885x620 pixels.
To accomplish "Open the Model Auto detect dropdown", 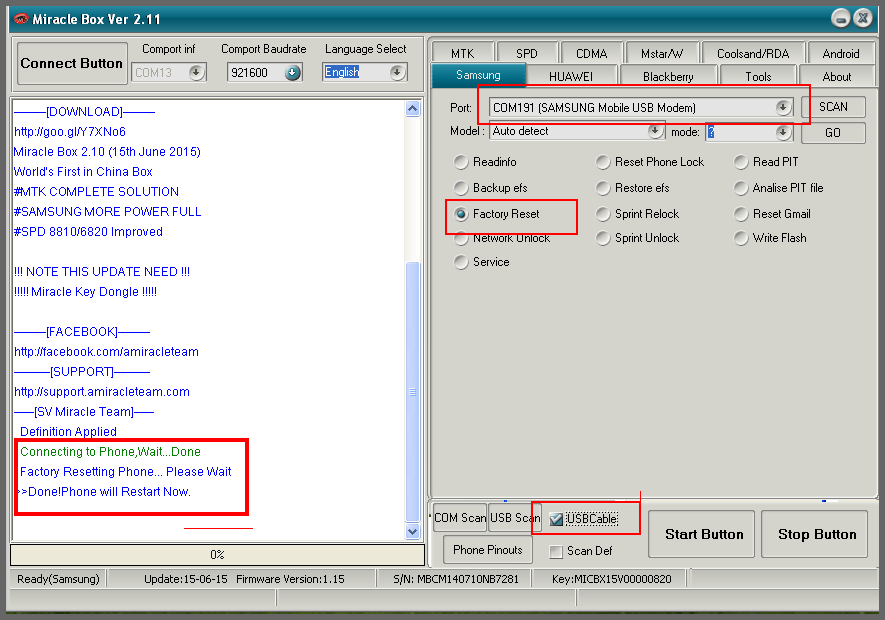I will click(x=655, y=131).
